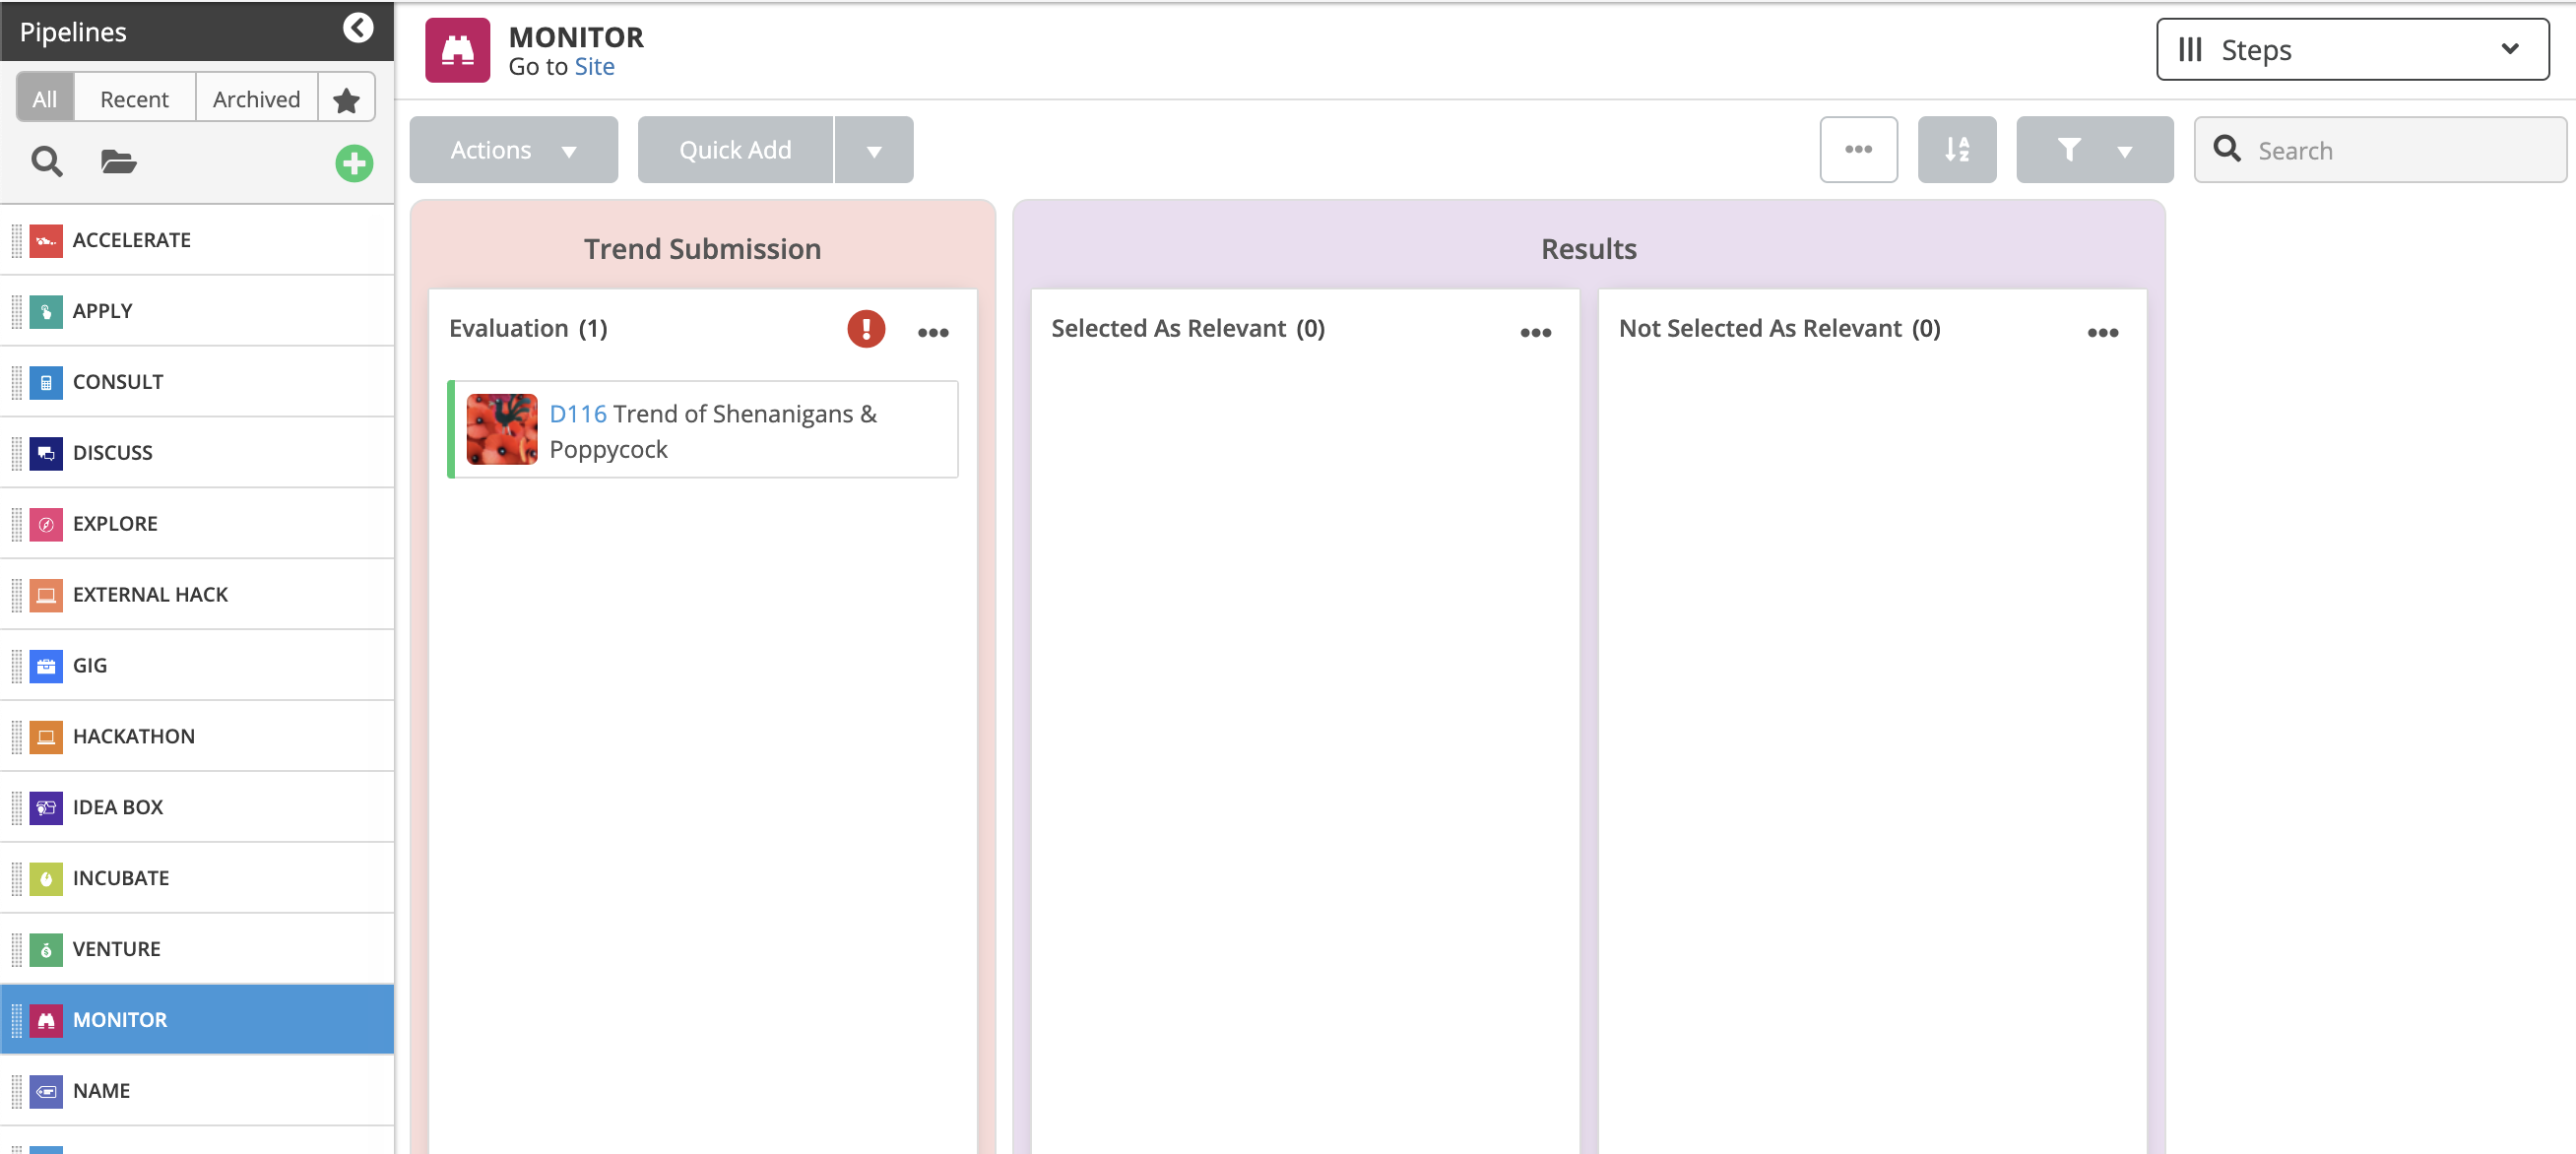The height and width of the screenshot is (1154, 2576).
Task: Click the D116 poppy thumbnail
Action: pyautogui.click(x=501, y=430)
